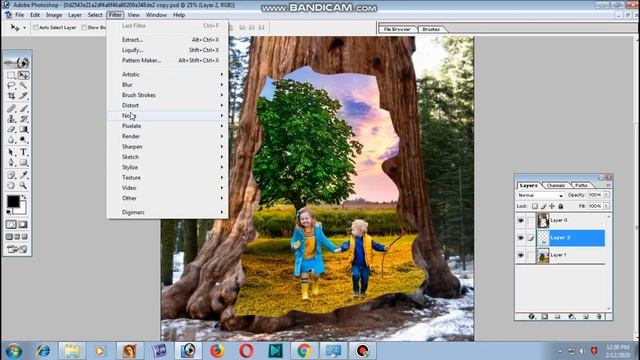The width and height of the screenshot is (640, 360).
Task: Click new adjustment layer icon
Action: pos(572,316)
